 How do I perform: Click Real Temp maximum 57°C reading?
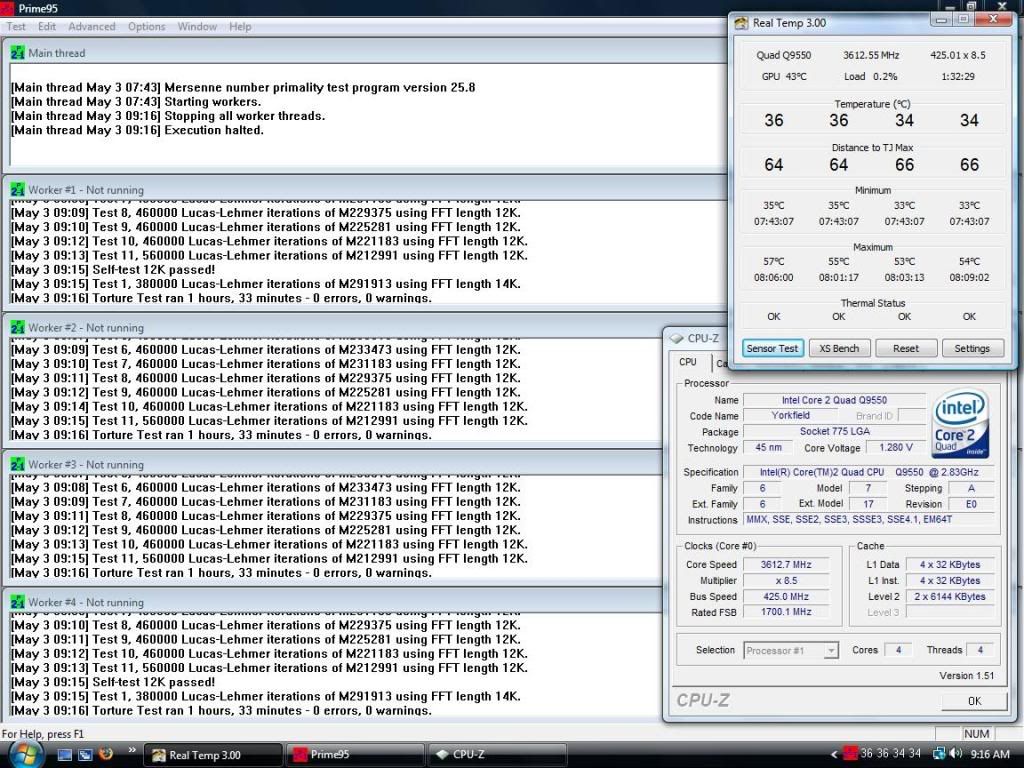coord(773,261)
